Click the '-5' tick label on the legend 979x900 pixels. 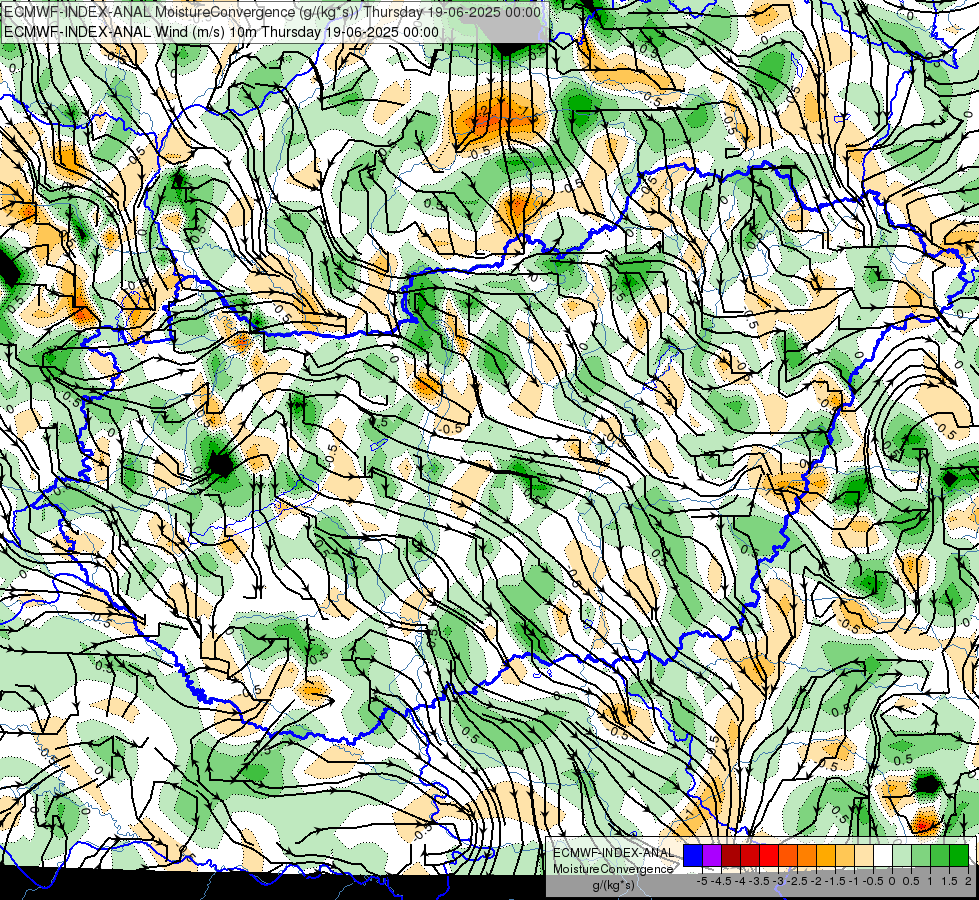click(702, 881)
